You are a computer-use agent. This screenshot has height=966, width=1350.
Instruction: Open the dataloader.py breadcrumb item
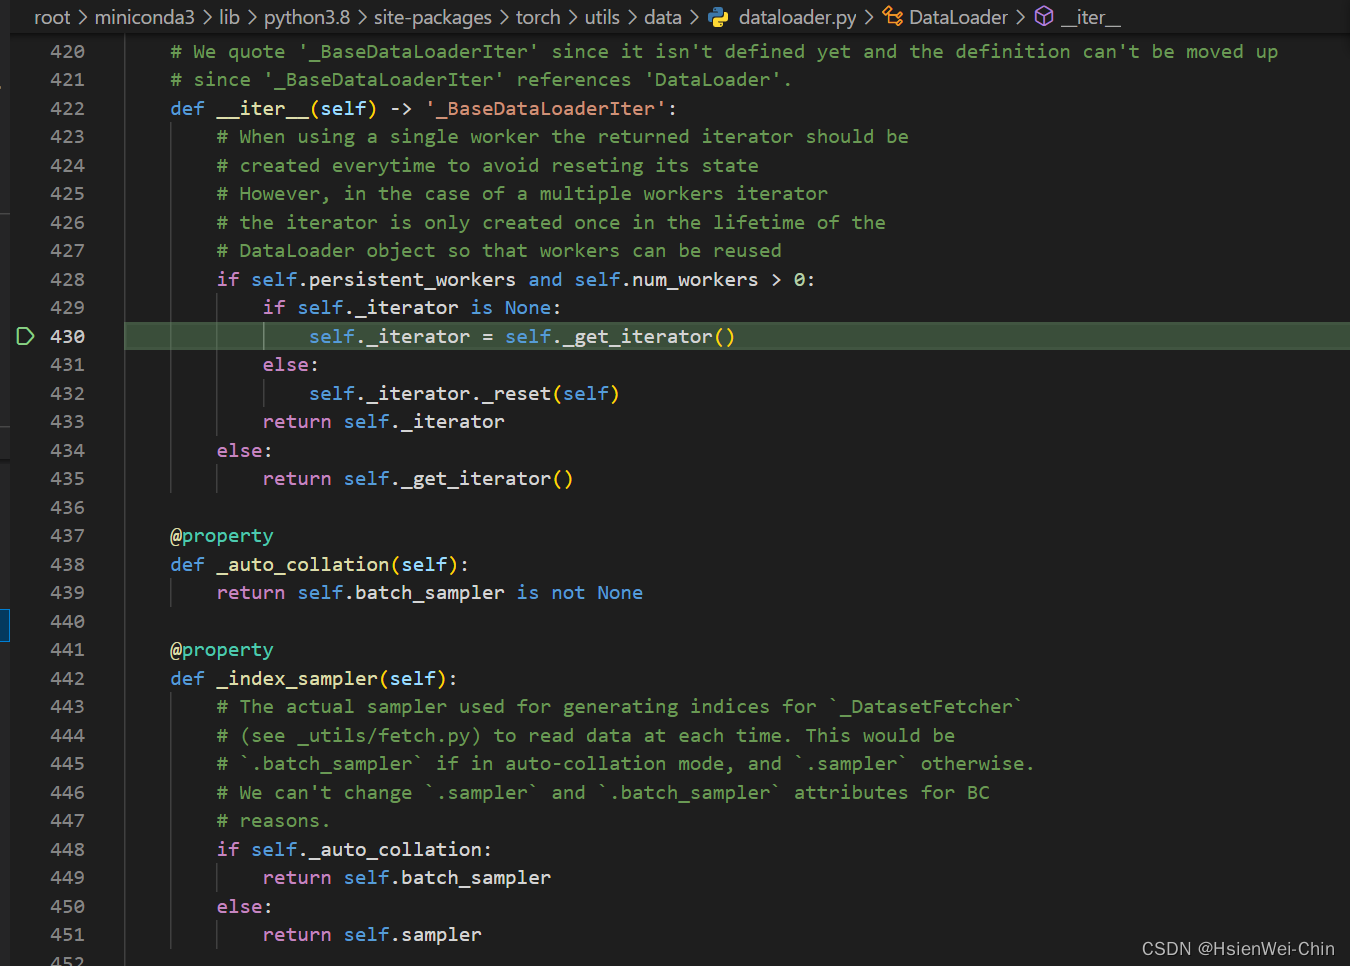(x=797, y=17)
